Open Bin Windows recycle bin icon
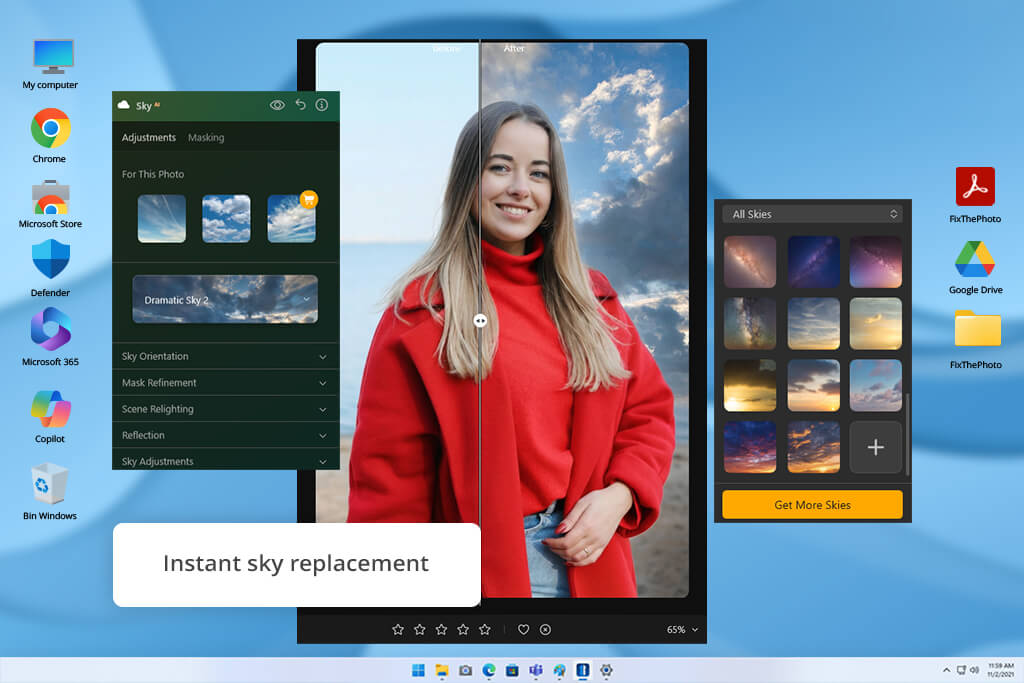1024x683 pixels. point(49,484)
